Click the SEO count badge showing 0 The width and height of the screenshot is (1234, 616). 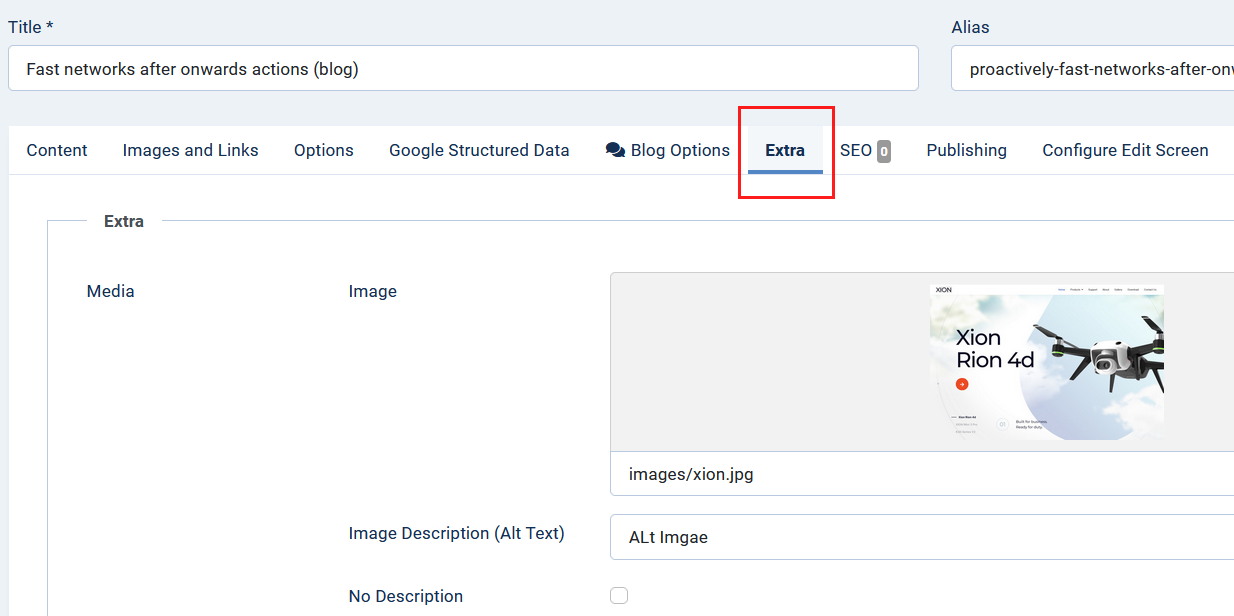[884, 151]
